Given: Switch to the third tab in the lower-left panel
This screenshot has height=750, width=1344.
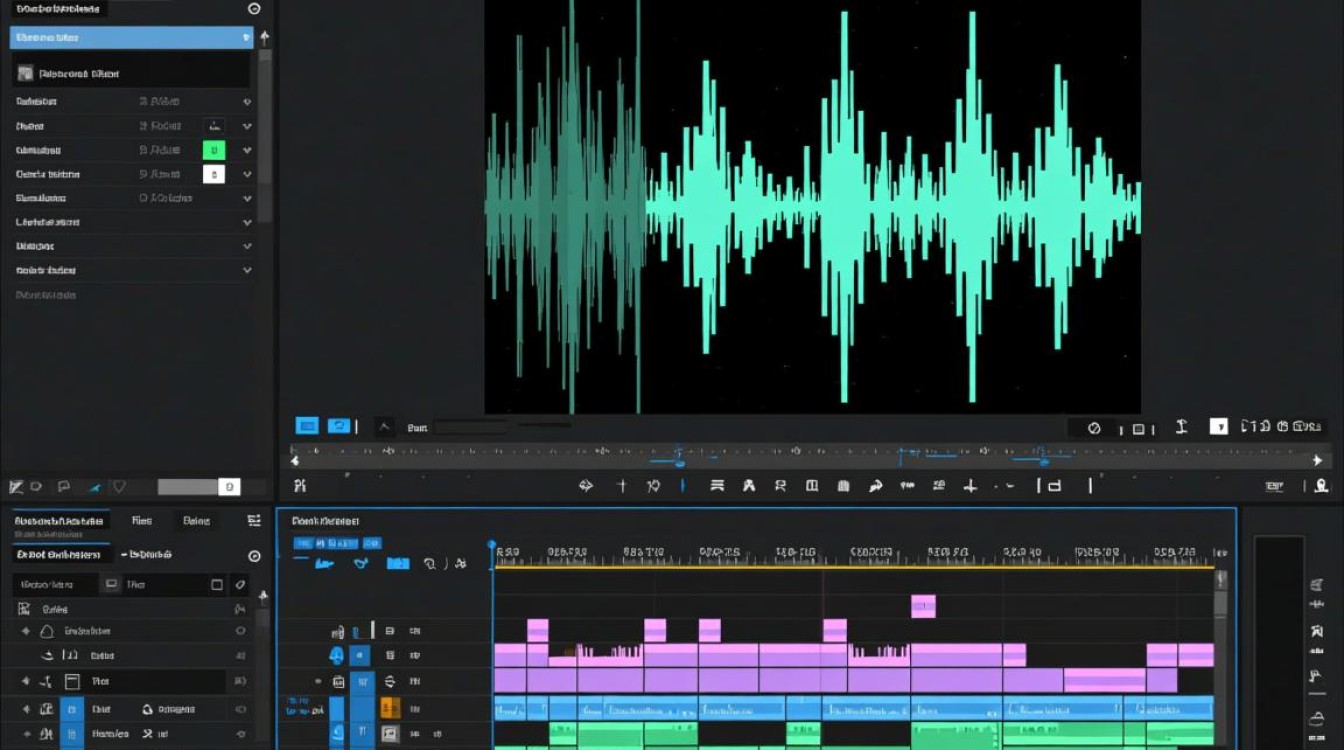Looking at the screenshot, I should click(196, 521).
